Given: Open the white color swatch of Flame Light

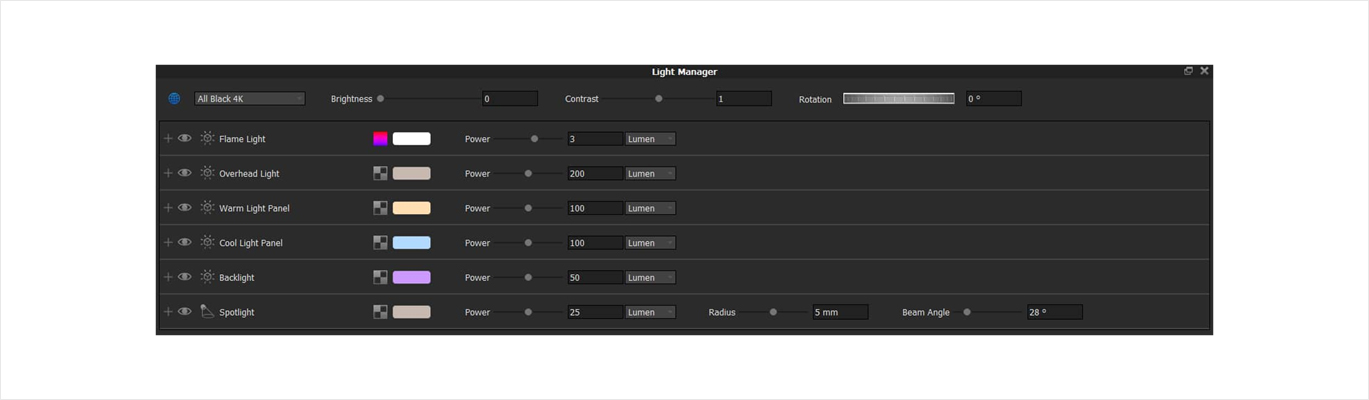Looking at the screenshot, I should 411,139.
